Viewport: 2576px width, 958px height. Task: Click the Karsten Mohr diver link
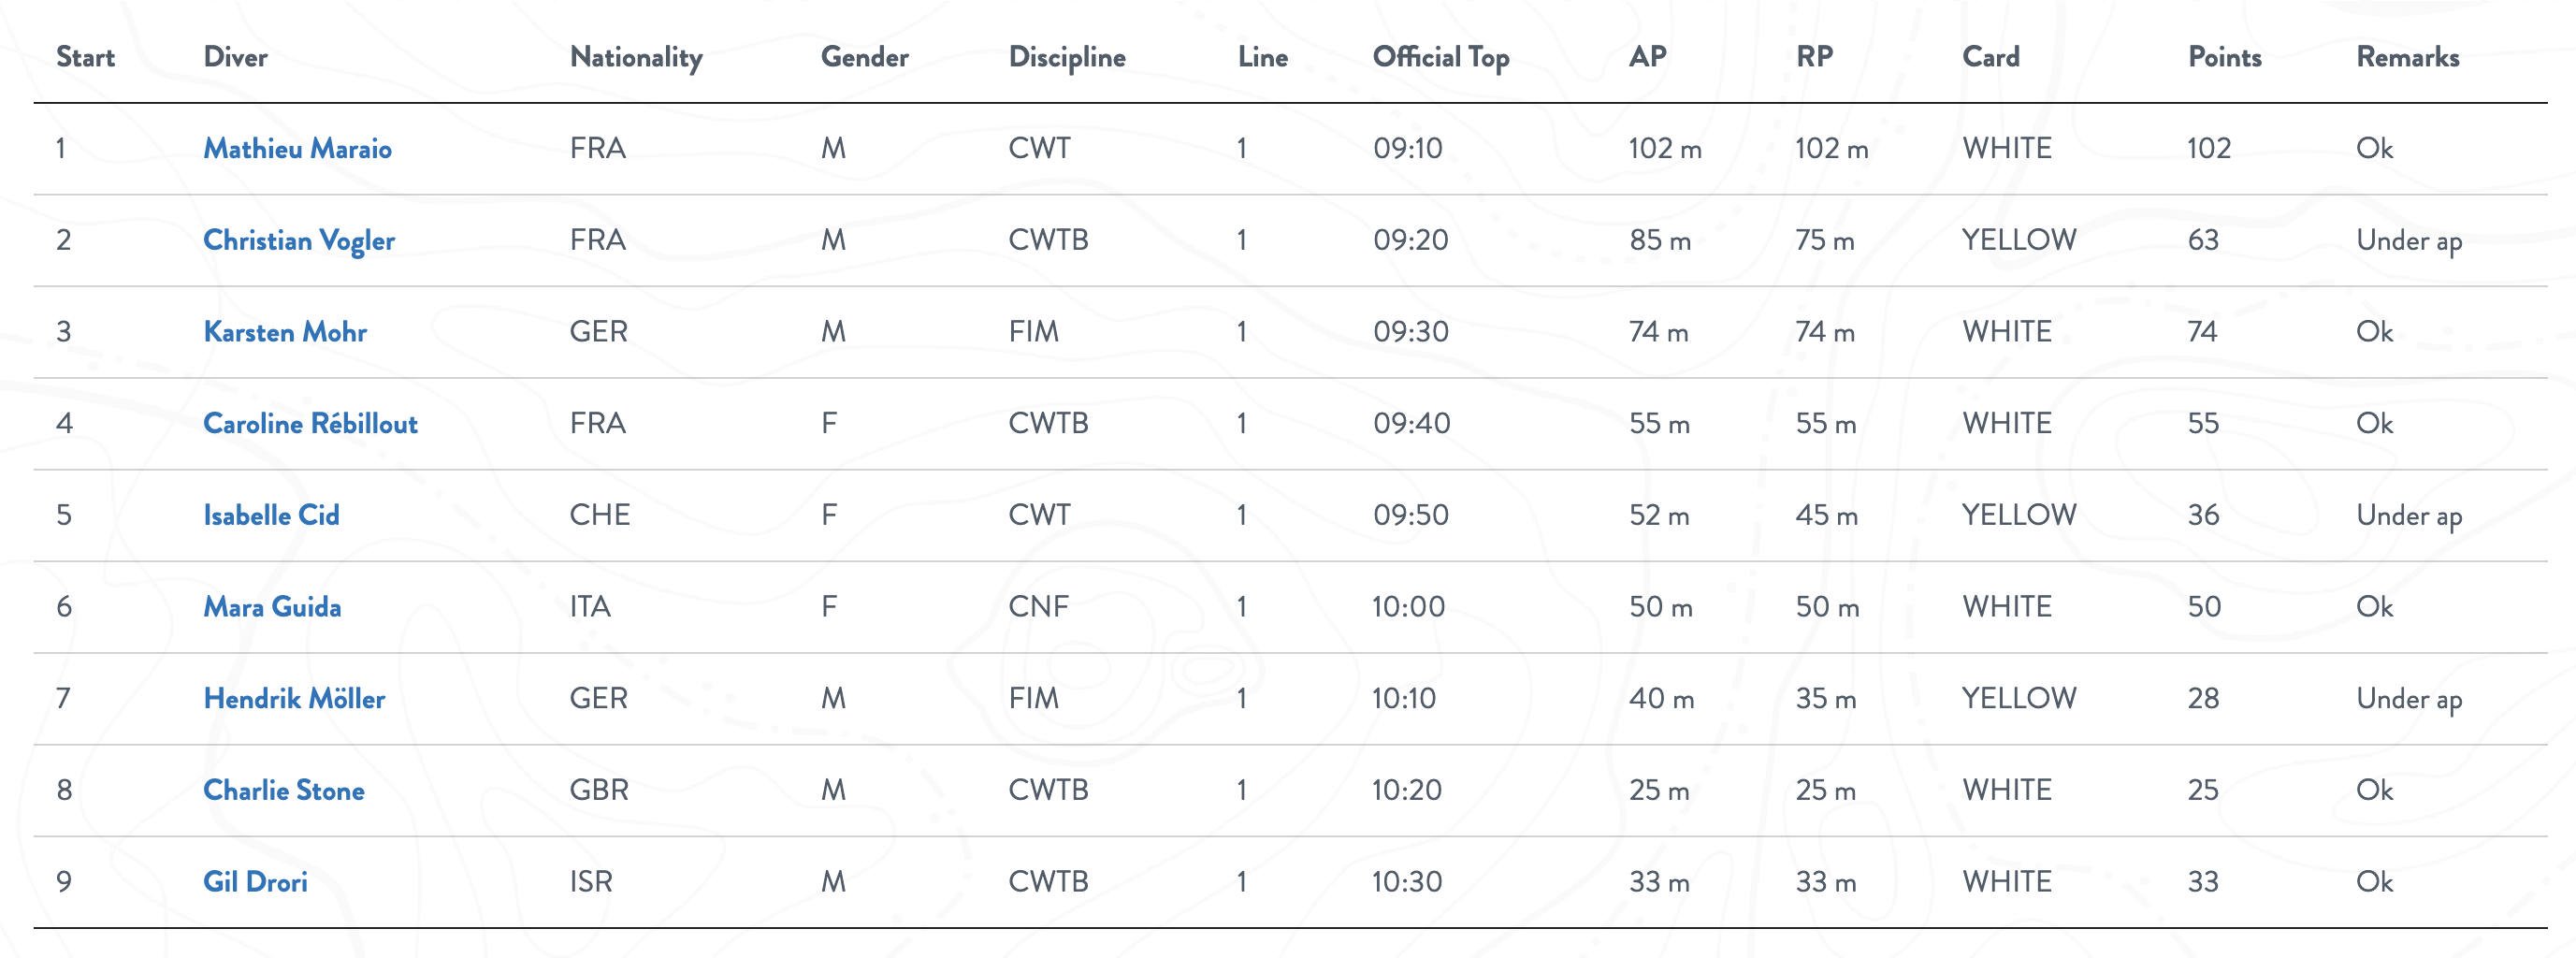click(285, 332)
